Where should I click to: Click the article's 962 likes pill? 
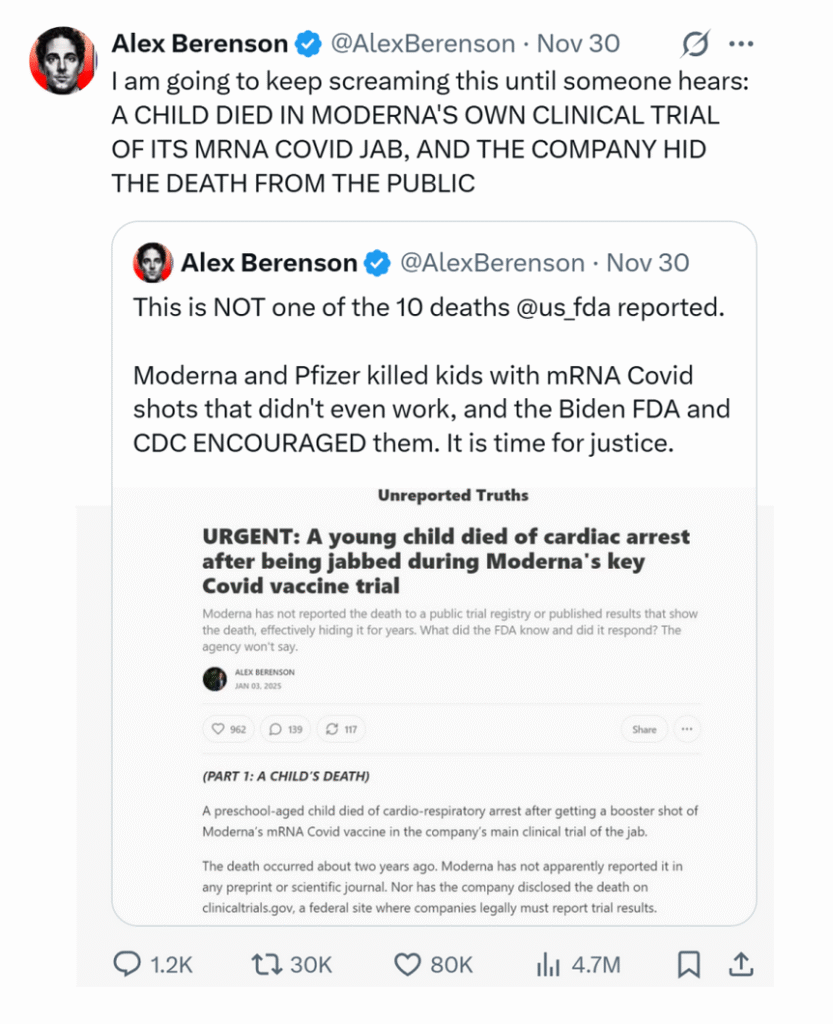tap(228, 729)
